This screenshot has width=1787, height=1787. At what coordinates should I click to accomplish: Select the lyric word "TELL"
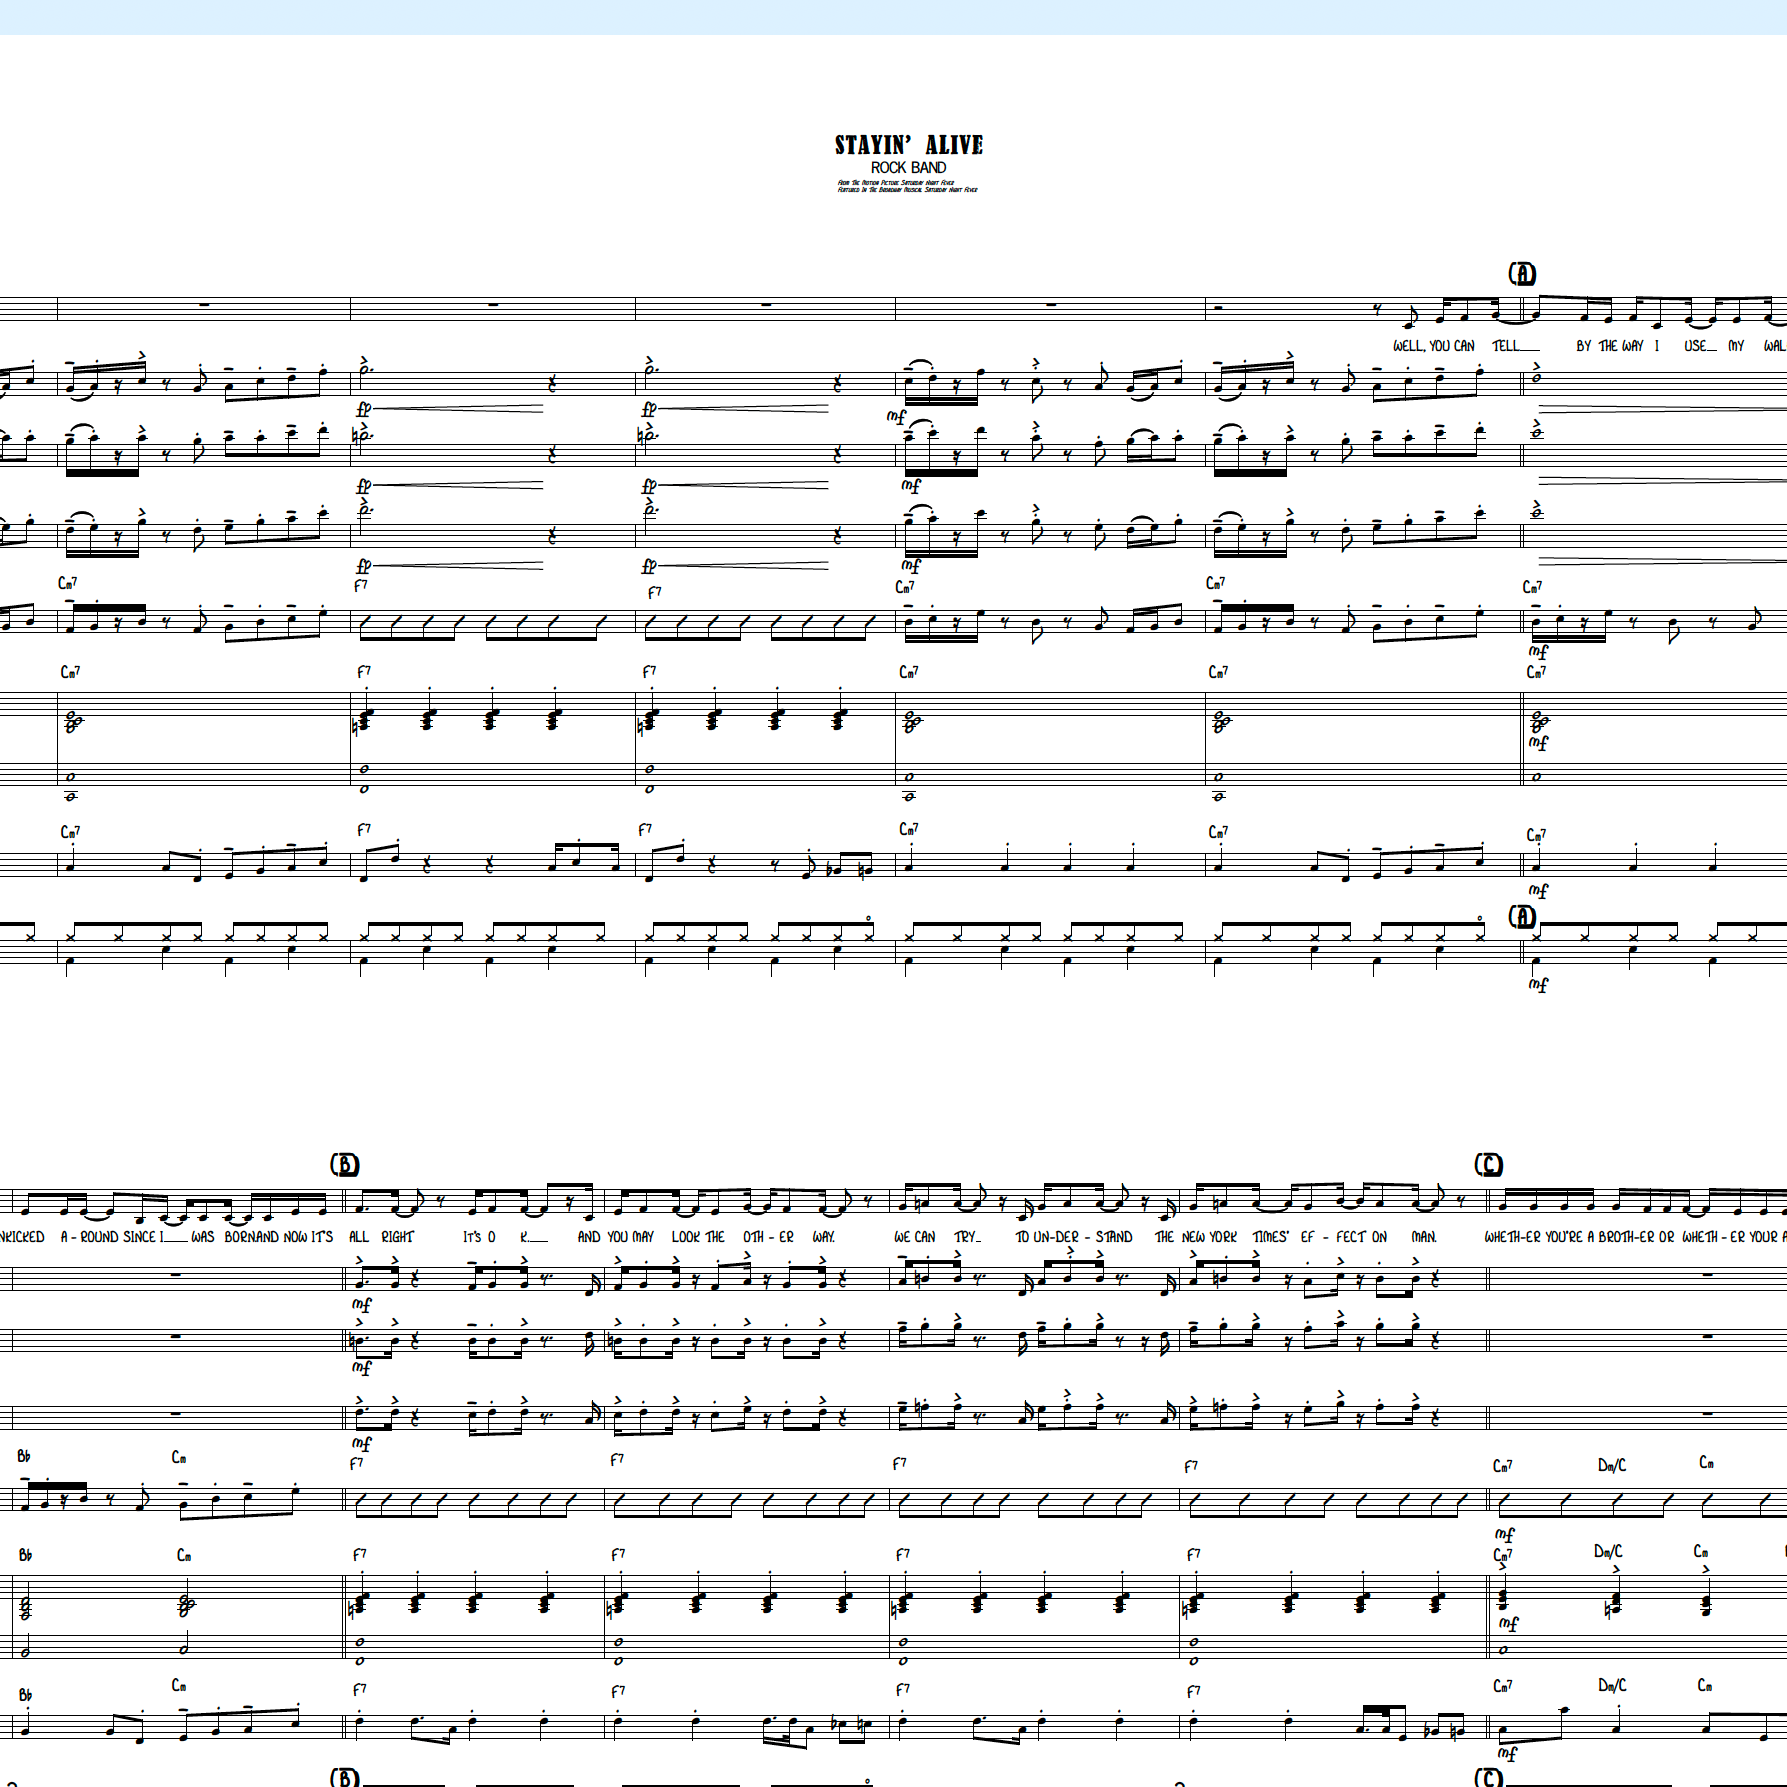pos(1506,346)
